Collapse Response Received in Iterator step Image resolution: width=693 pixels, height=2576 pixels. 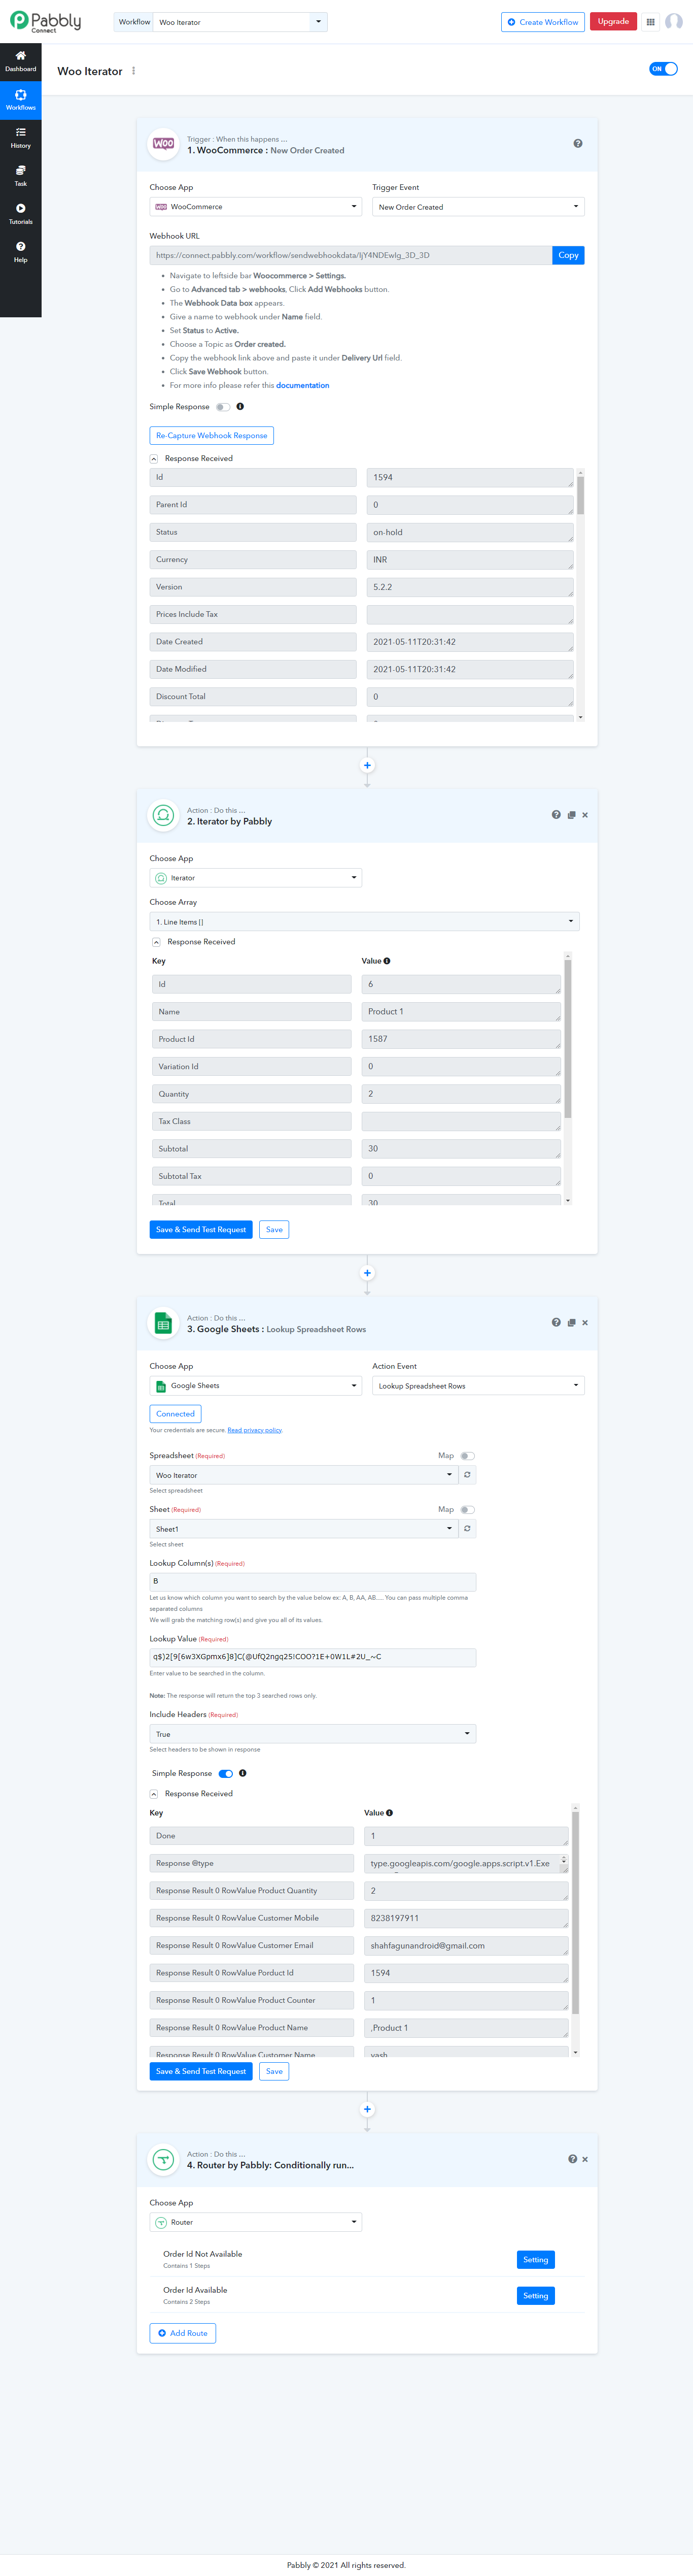pyautogui.click(x=156, y=942)
